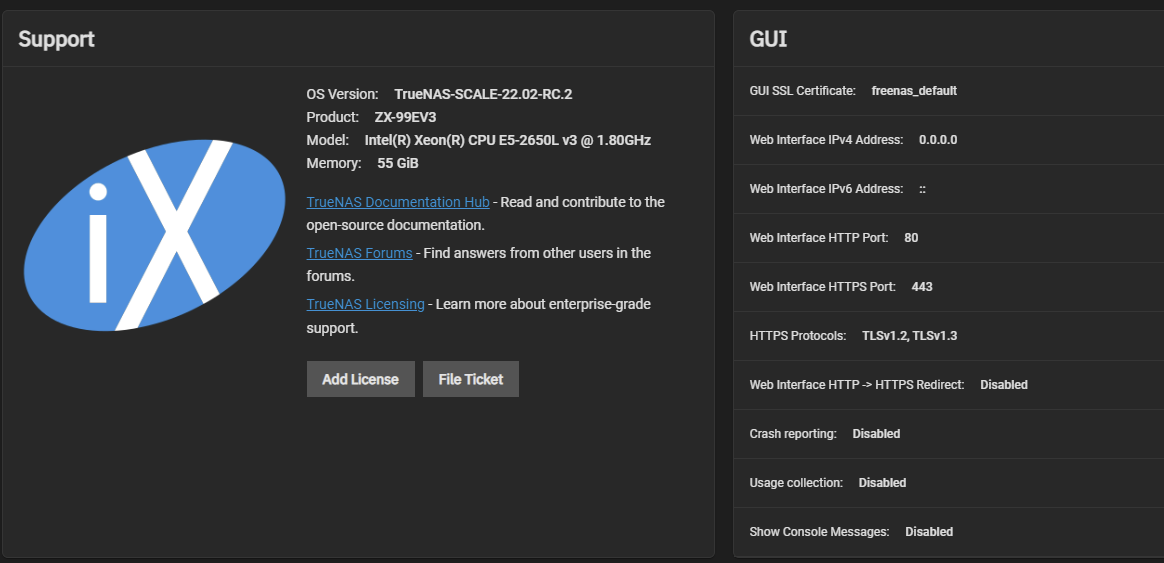Image resolution: width=1164 pixels, height=563 pixels.
Task: Select the Web Interface IPv4 Address label
Action: 826,140
